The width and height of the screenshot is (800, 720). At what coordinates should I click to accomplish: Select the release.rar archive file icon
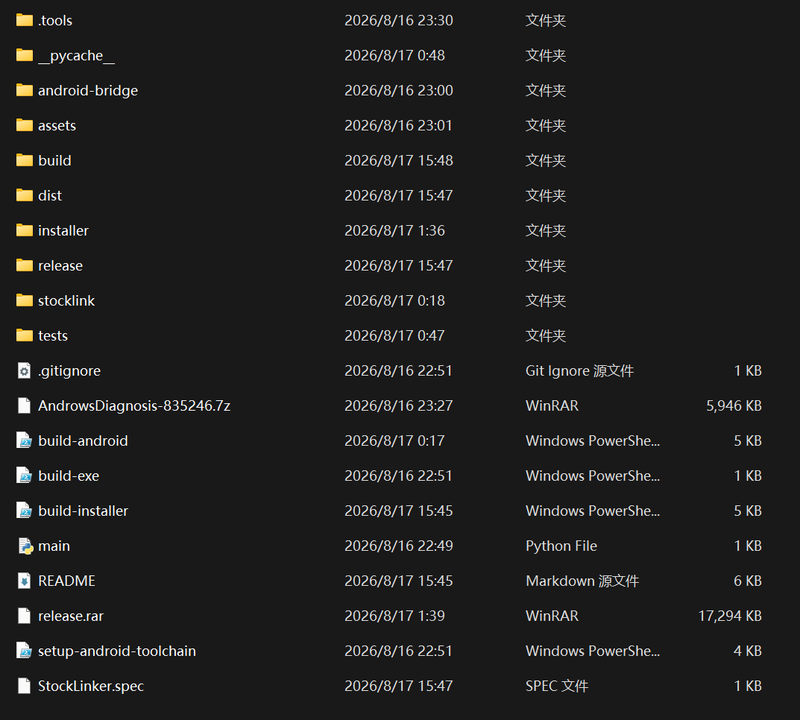coord(24,616)
